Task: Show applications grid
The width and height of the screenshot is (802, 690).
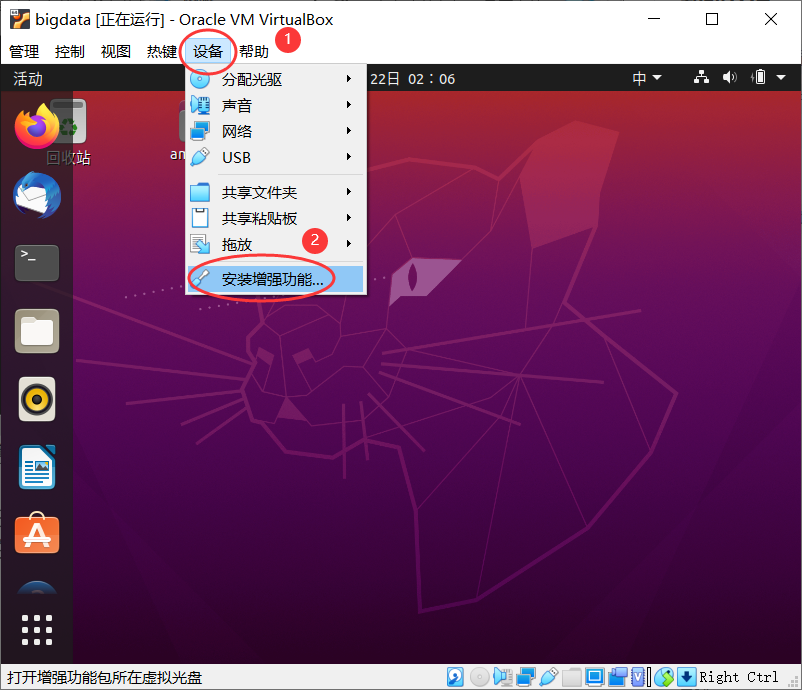Action: 37,630
